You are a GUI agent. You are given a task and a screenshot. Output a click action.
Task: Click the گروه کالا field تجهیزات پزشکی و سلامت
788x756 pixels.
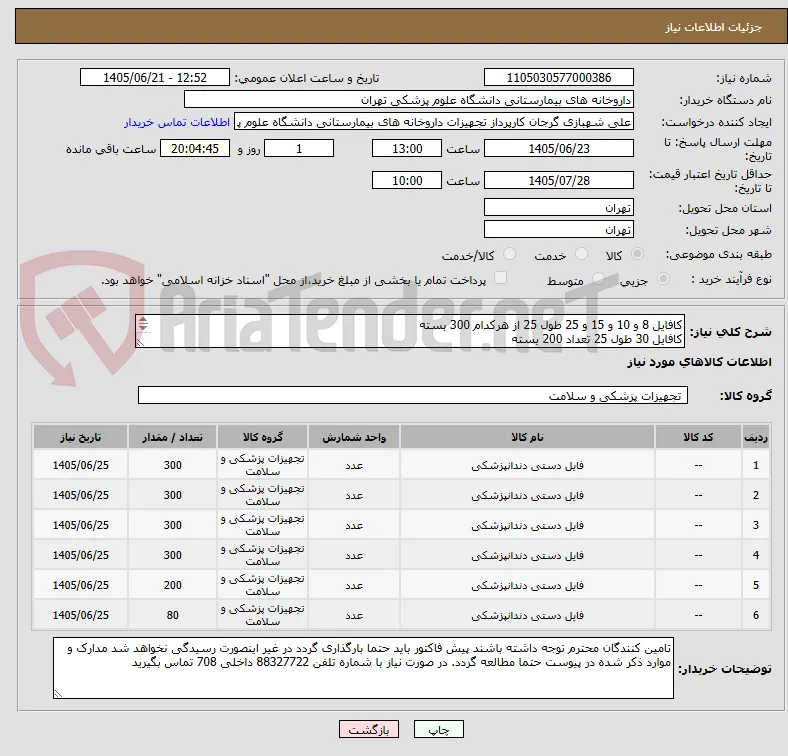point(413,395)
